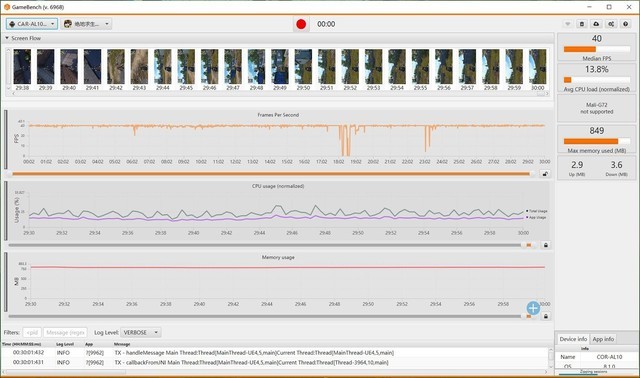Click the screen flow scrollbar right arrow
Screen dimensions: 640x378
point(547,93)
